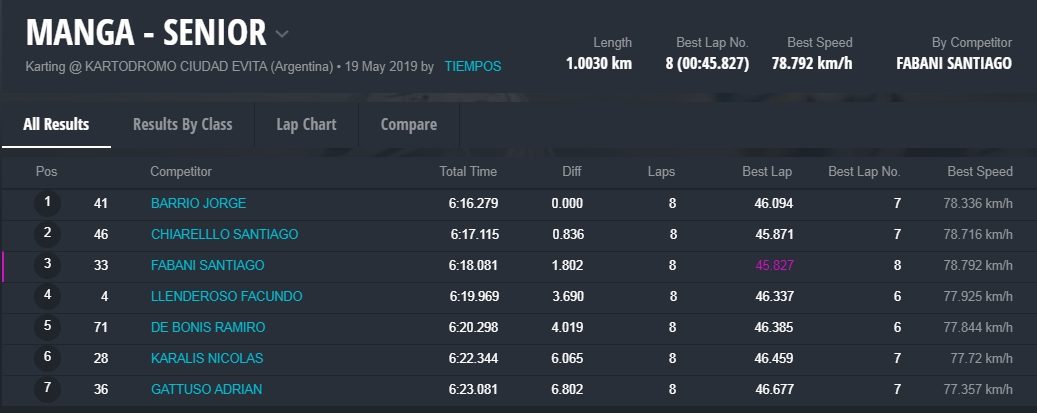Select FABANI SANTIAGO in results table
This screenshot has height=413, width=1037.
tap(207, 265)
